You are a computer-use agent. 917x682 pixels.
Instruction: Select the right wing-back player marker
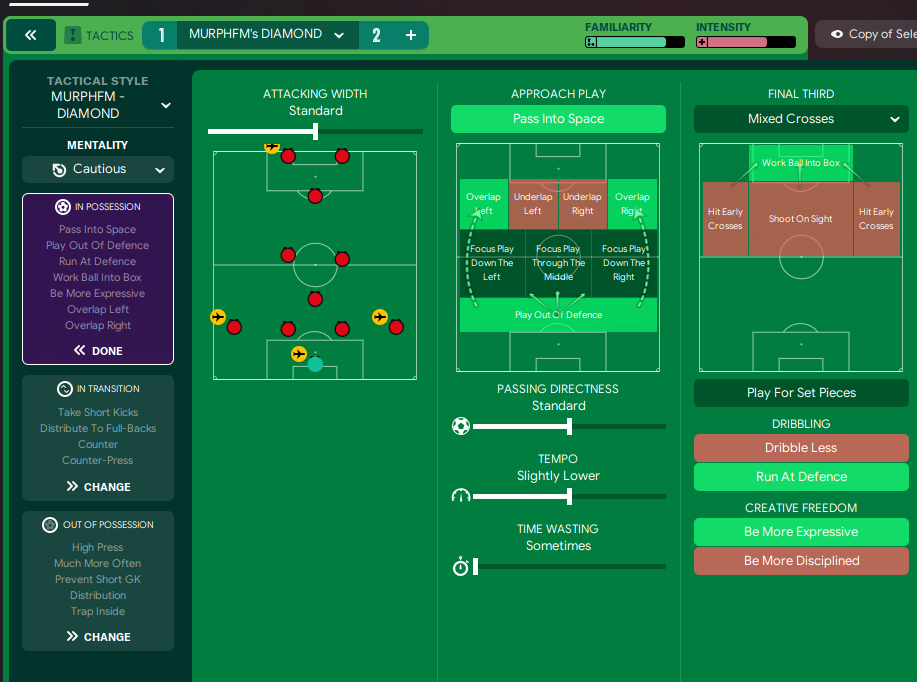[396, 327]
